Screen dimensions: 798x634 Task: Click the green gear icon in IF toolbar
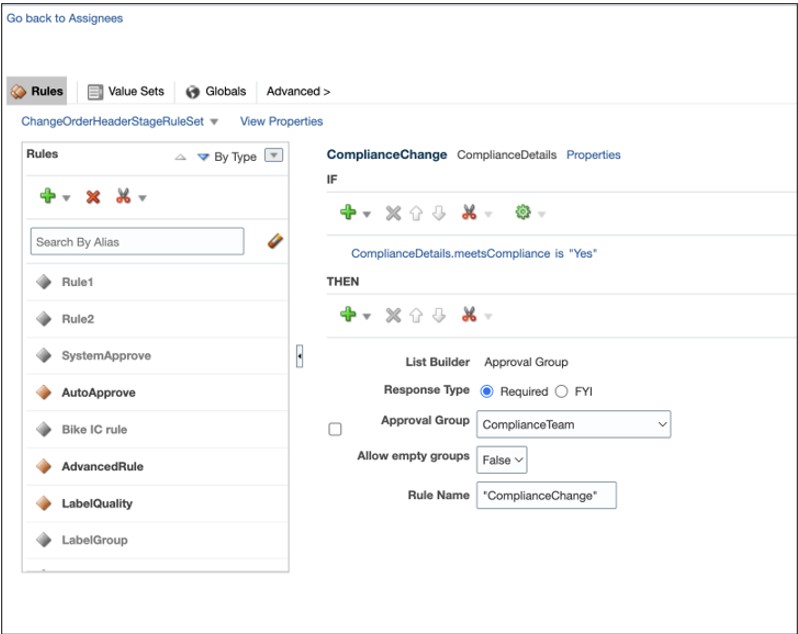point(523,212)
